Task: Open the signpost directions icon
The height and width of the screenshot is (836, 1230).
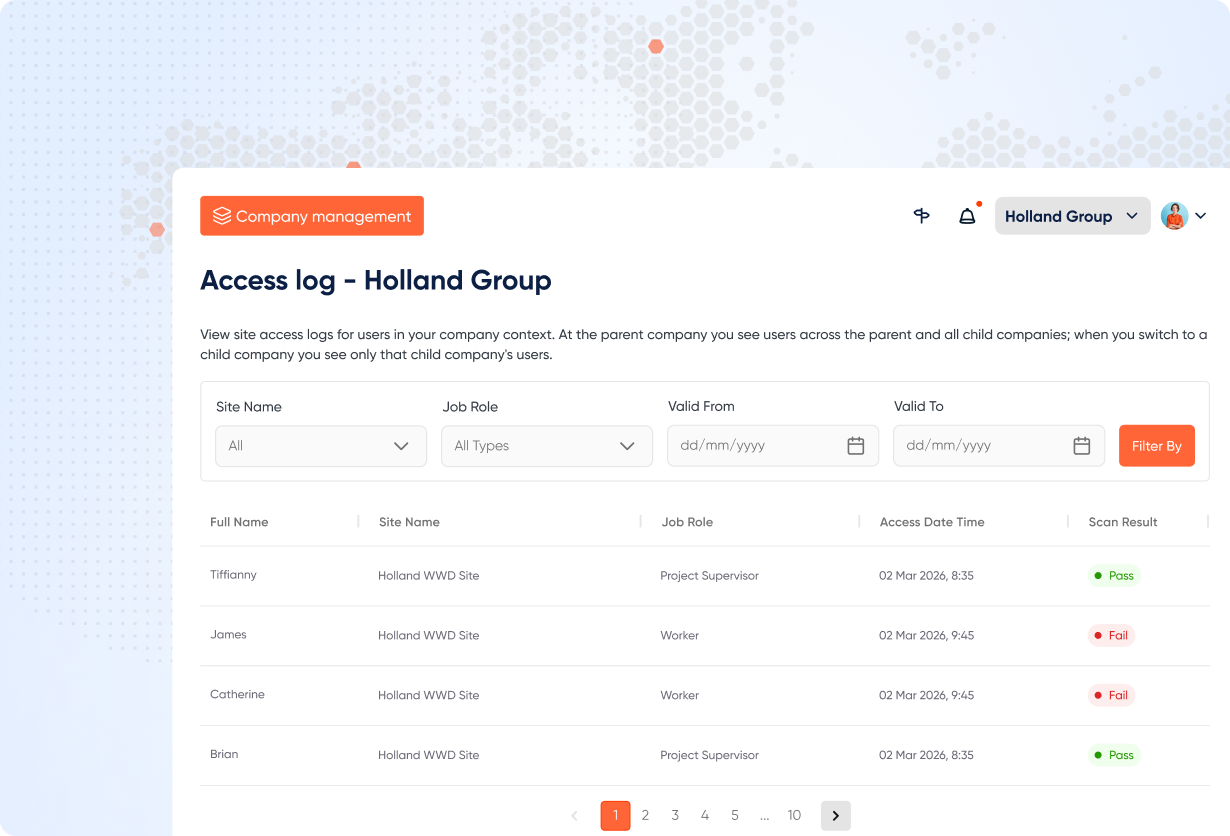Action: coord(922,216)
